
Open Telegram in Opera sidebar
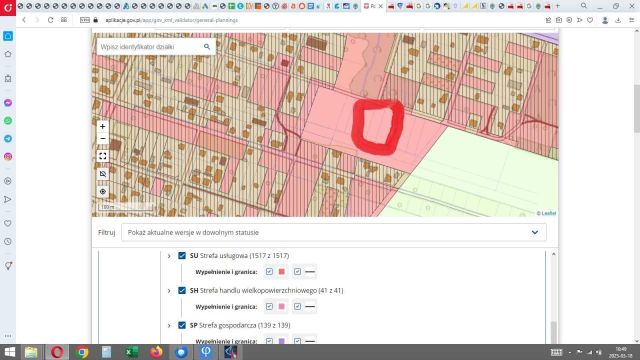click(x=8, y=139)
